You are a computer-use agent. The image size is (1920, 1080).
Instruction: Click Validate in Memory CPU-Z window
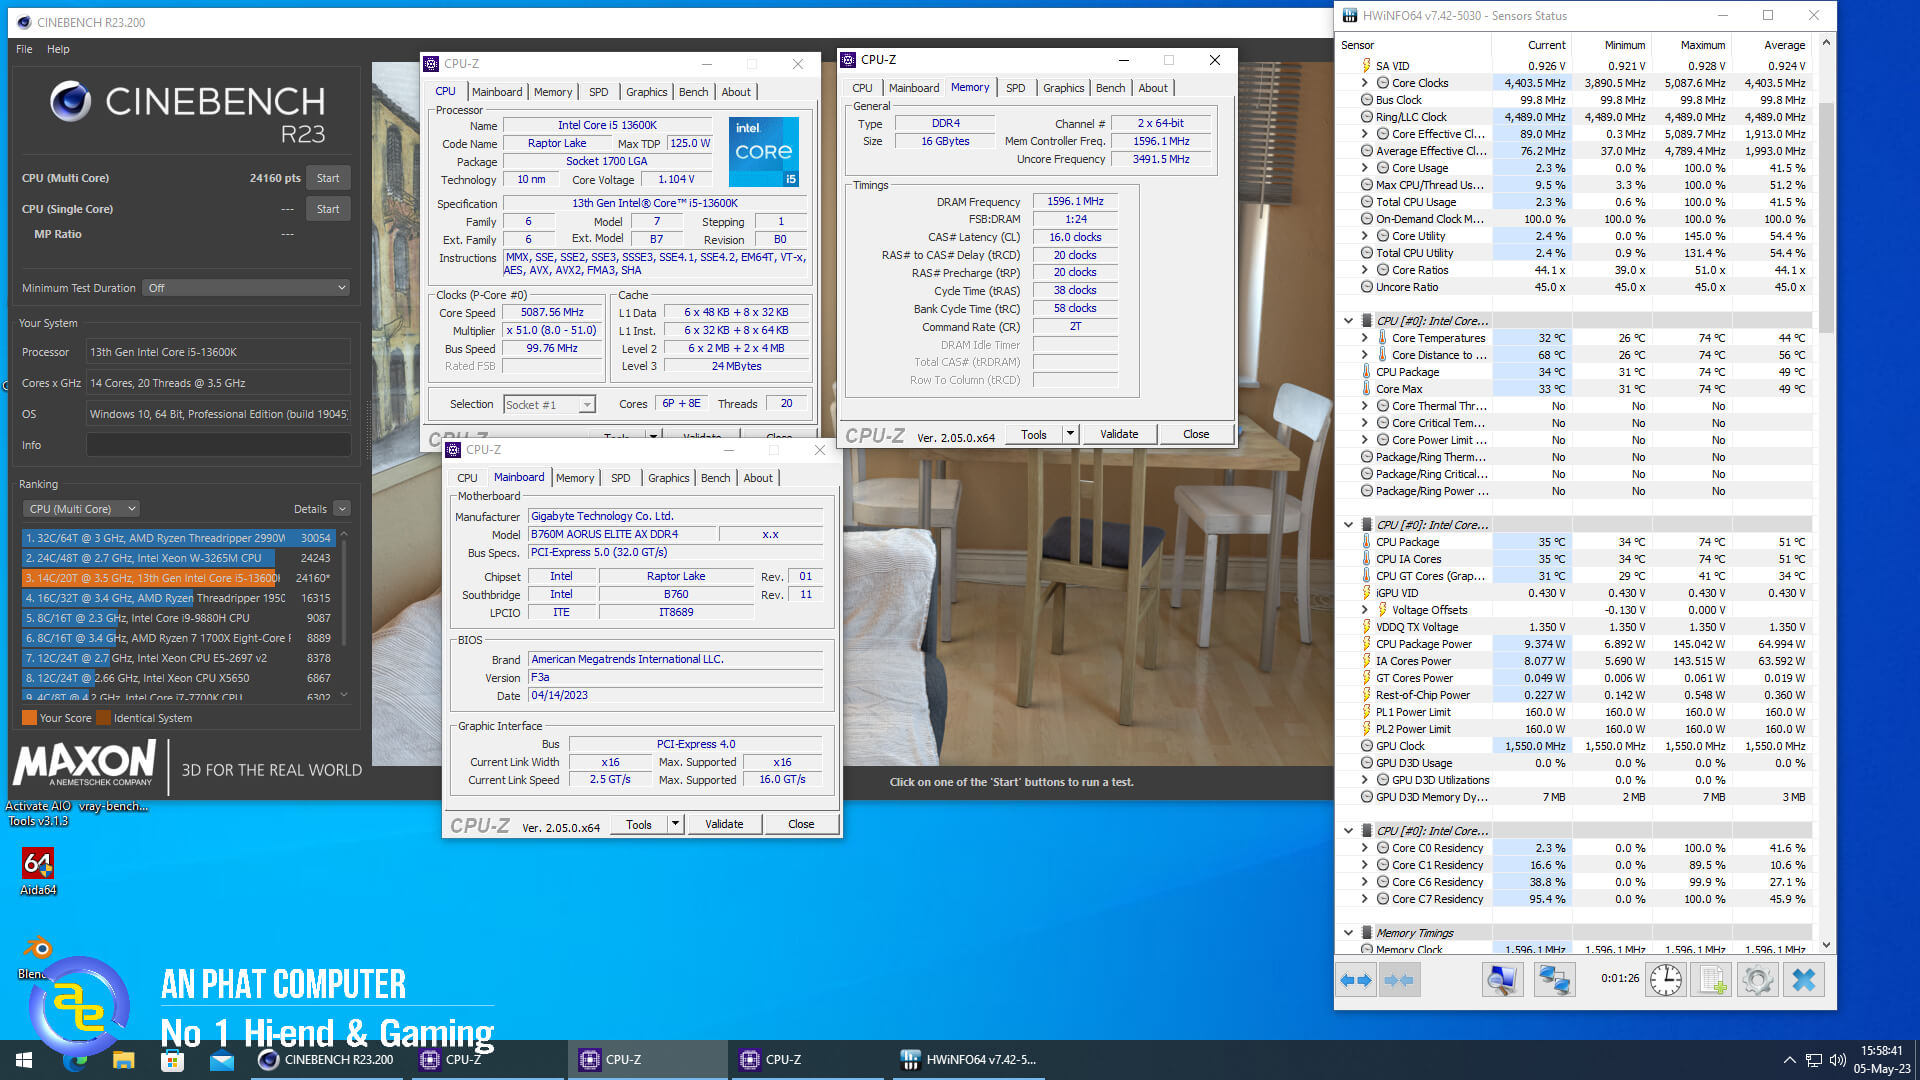pyautogui.click(x=1119, y=435)
